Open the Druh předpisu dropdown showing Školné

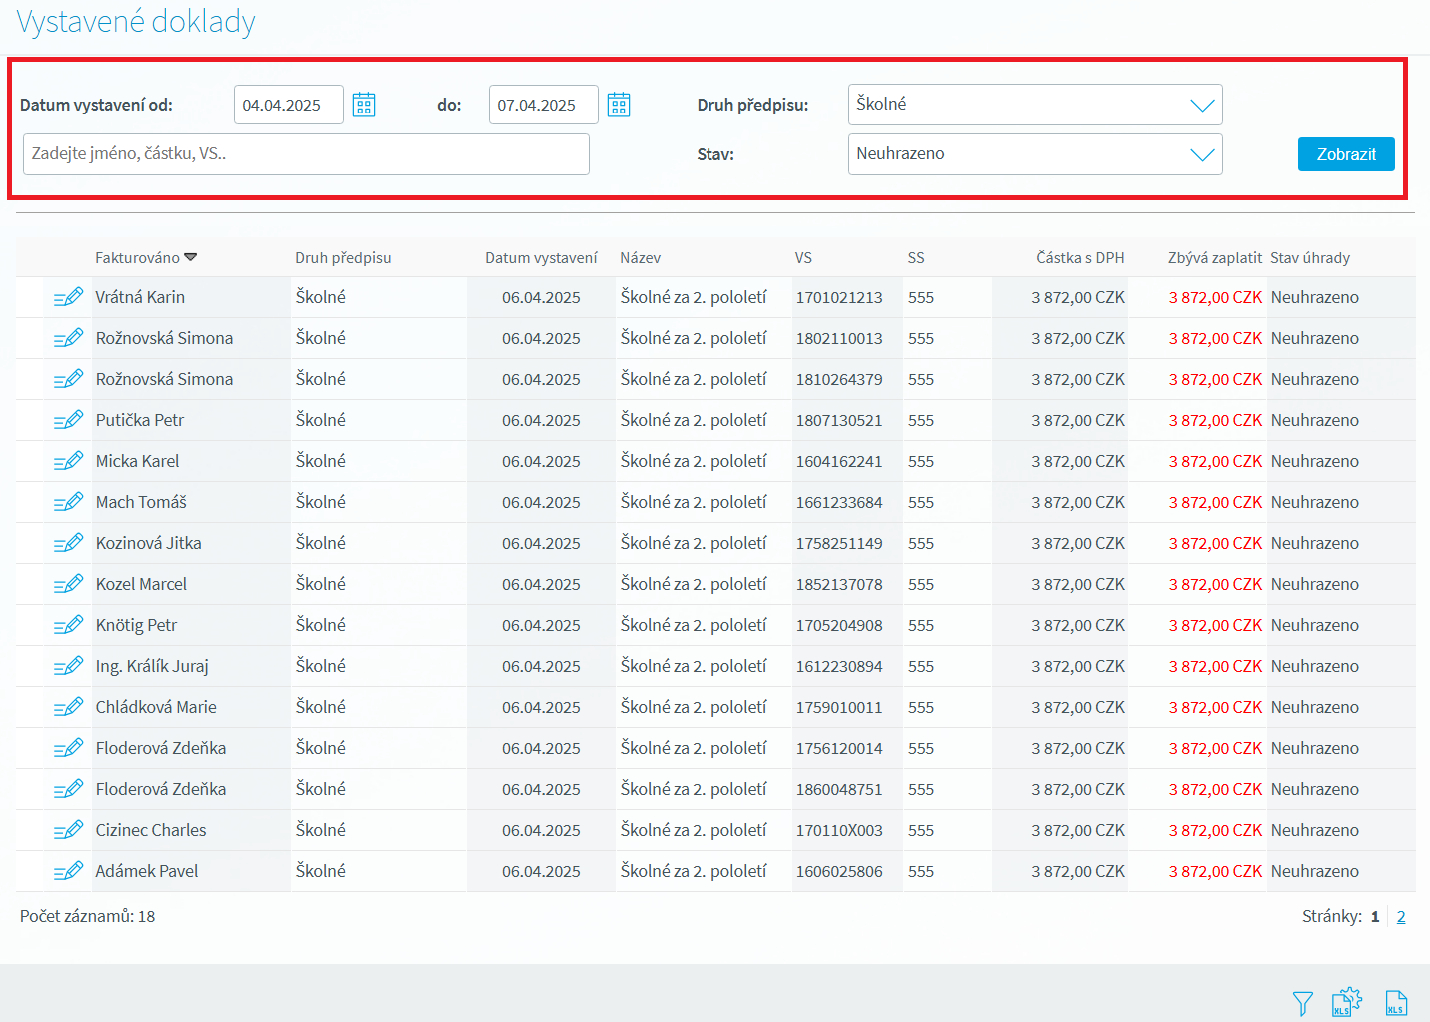1035,105
